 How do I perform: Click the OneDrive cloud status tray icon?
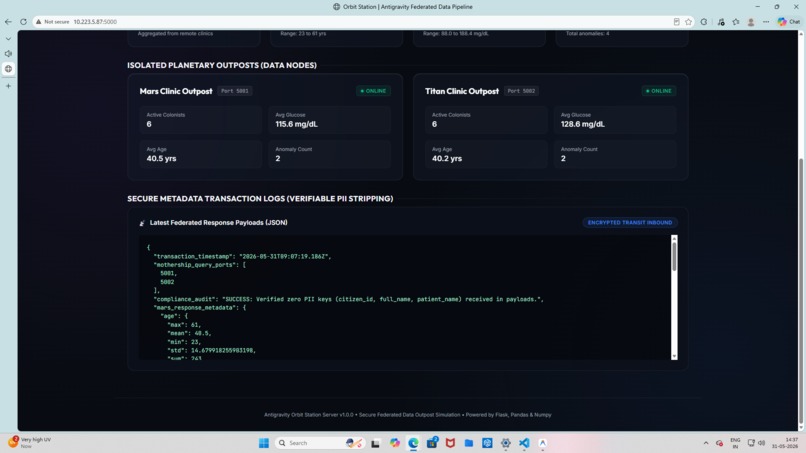point(719,443)
